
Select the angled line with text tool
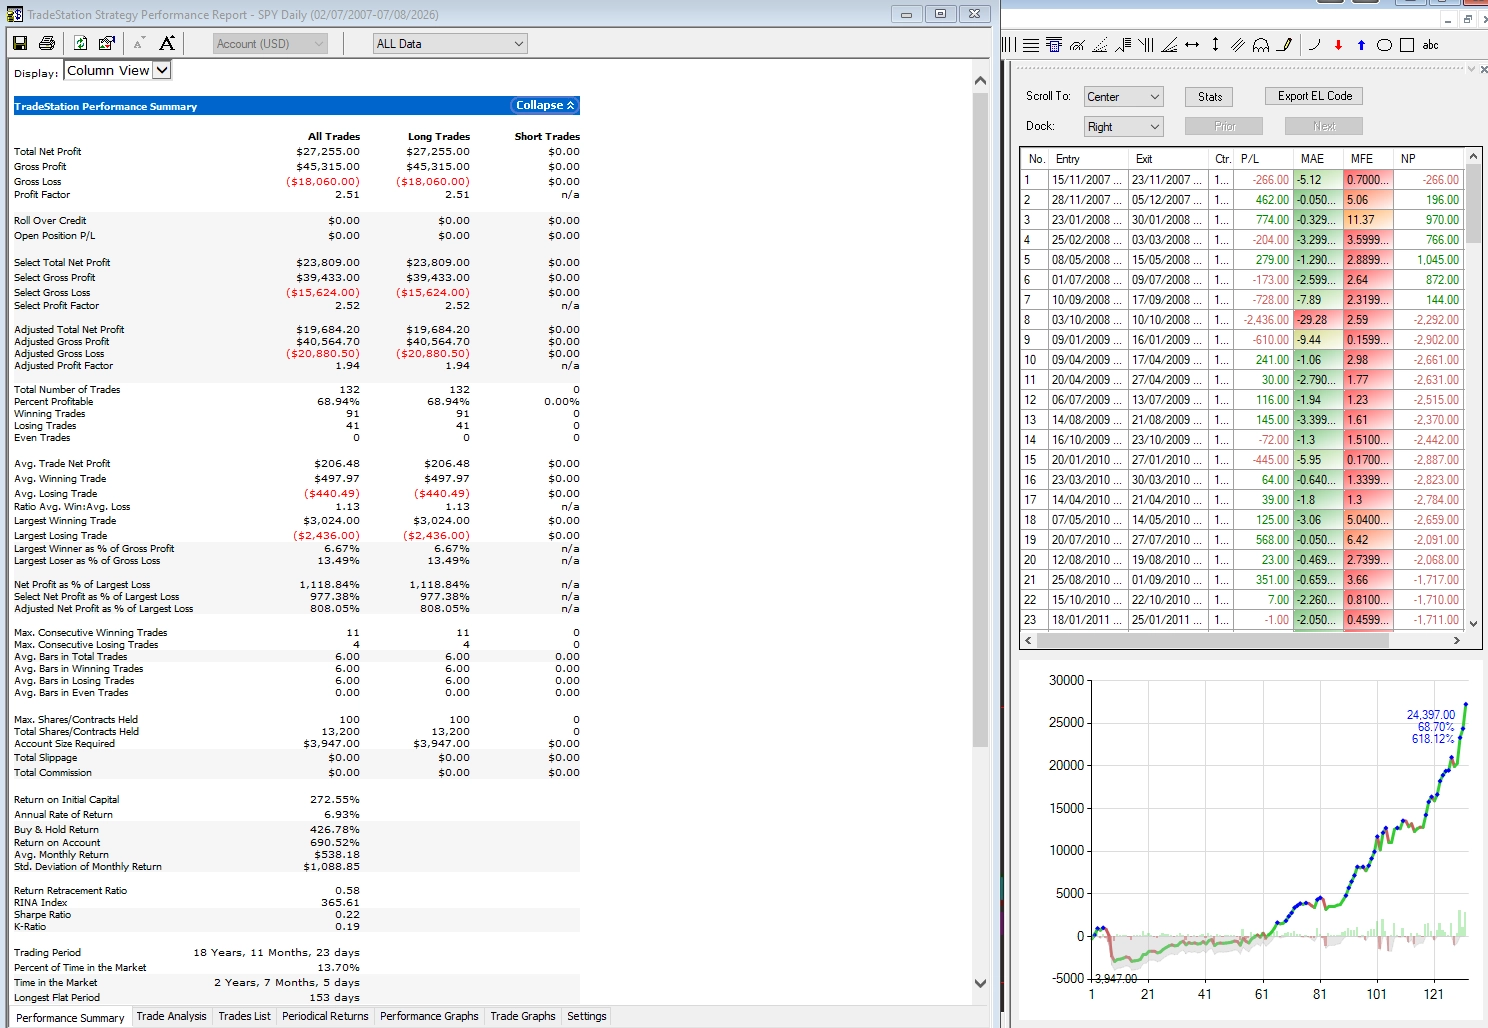tap(1123, 45)
